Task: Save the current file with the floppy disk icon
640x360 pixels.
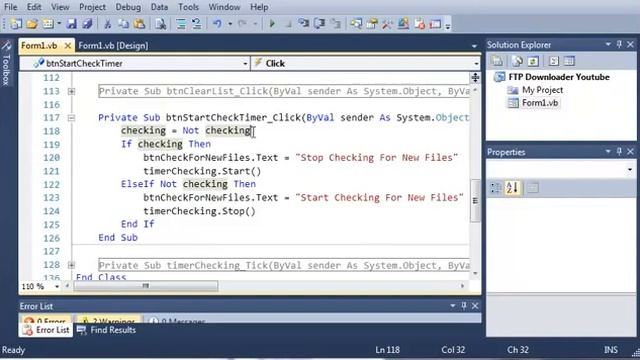Action: tap(71, 24)
